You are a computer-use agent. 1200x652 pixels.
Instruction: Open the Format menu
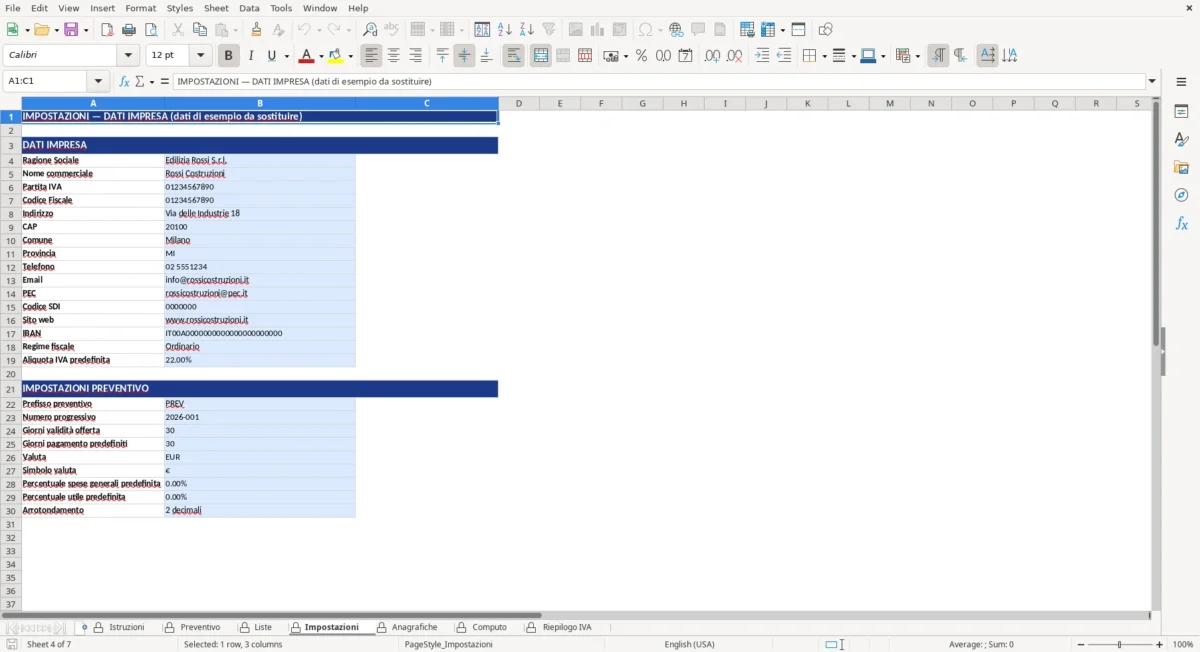pos(140,8)
